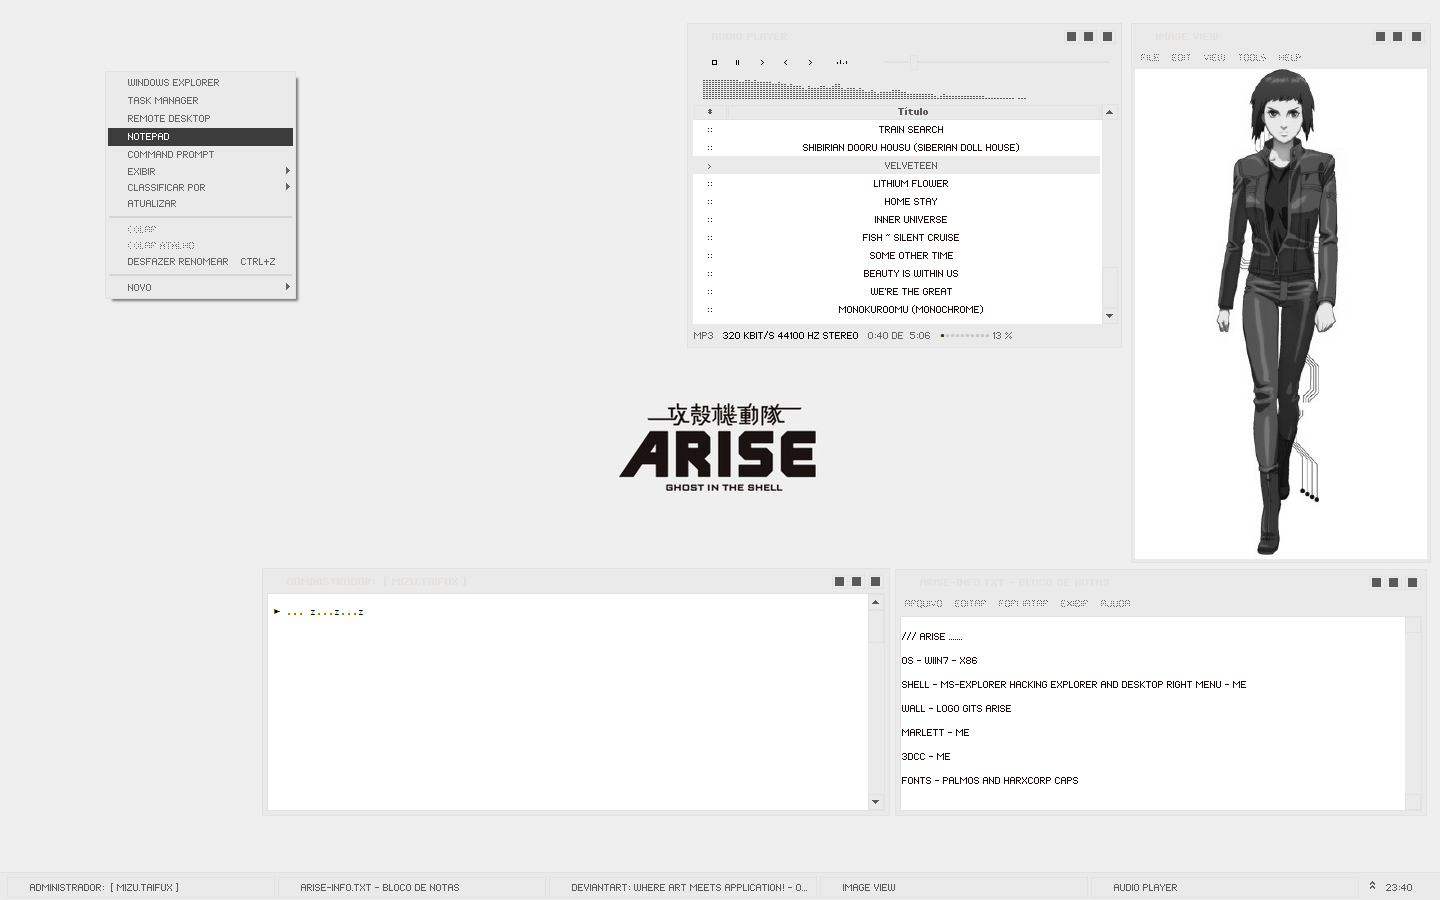Open Exibir menu in Bloco de Notas
Viewport: 1440px width, 900px height.
[1074, 604]
